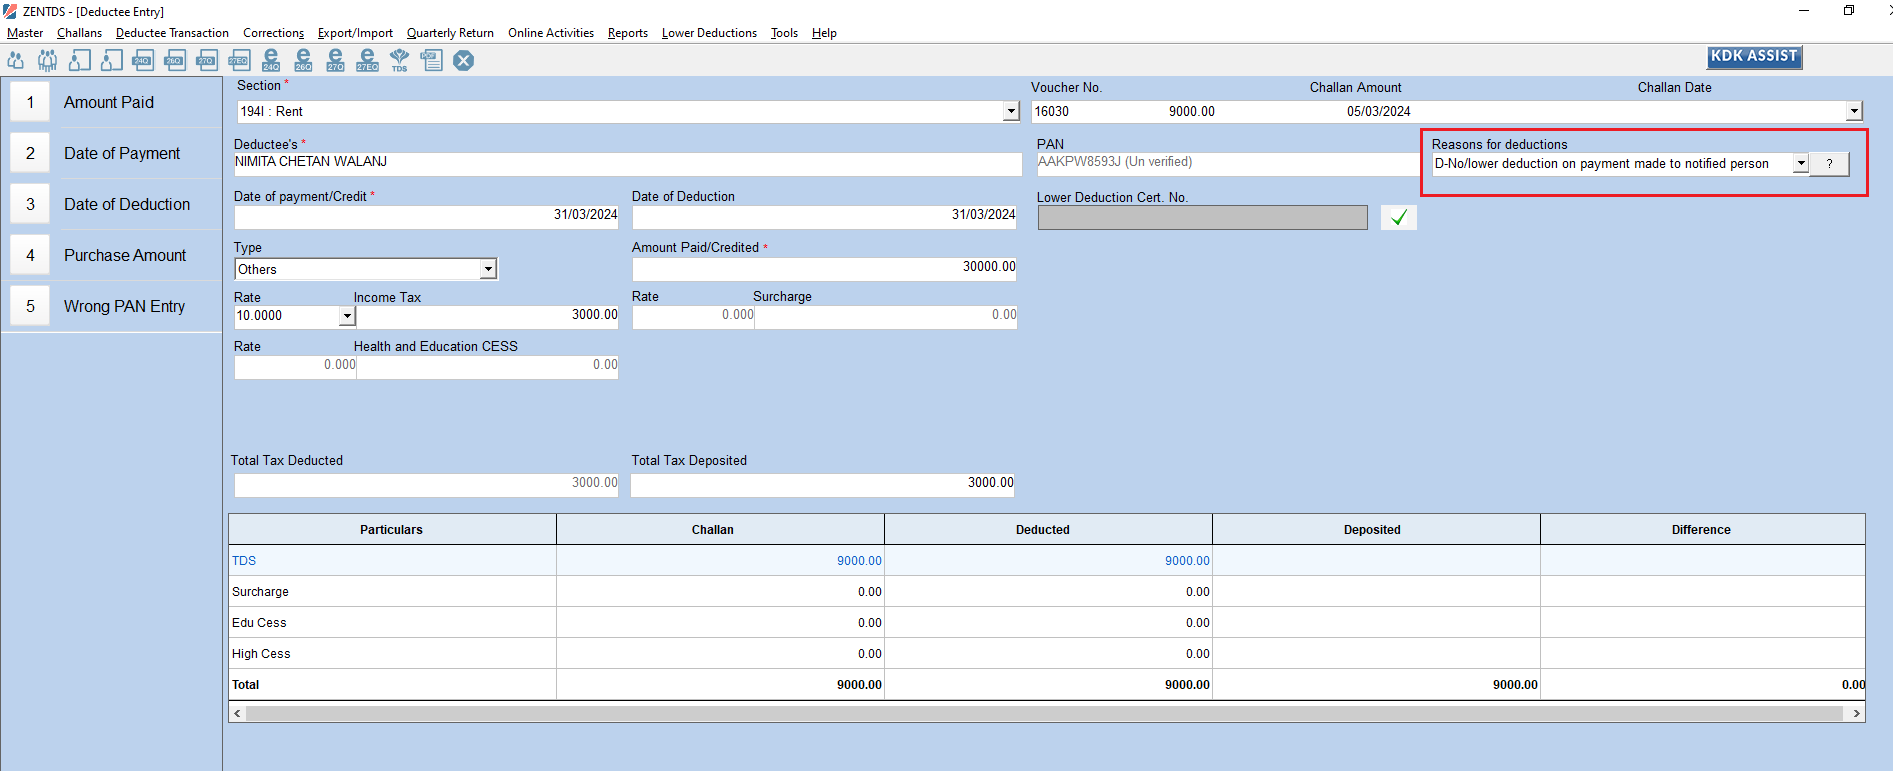1893x771 pixels.
Task: Click the Income Tax amount field 3000.00
Action: [488, 317]
